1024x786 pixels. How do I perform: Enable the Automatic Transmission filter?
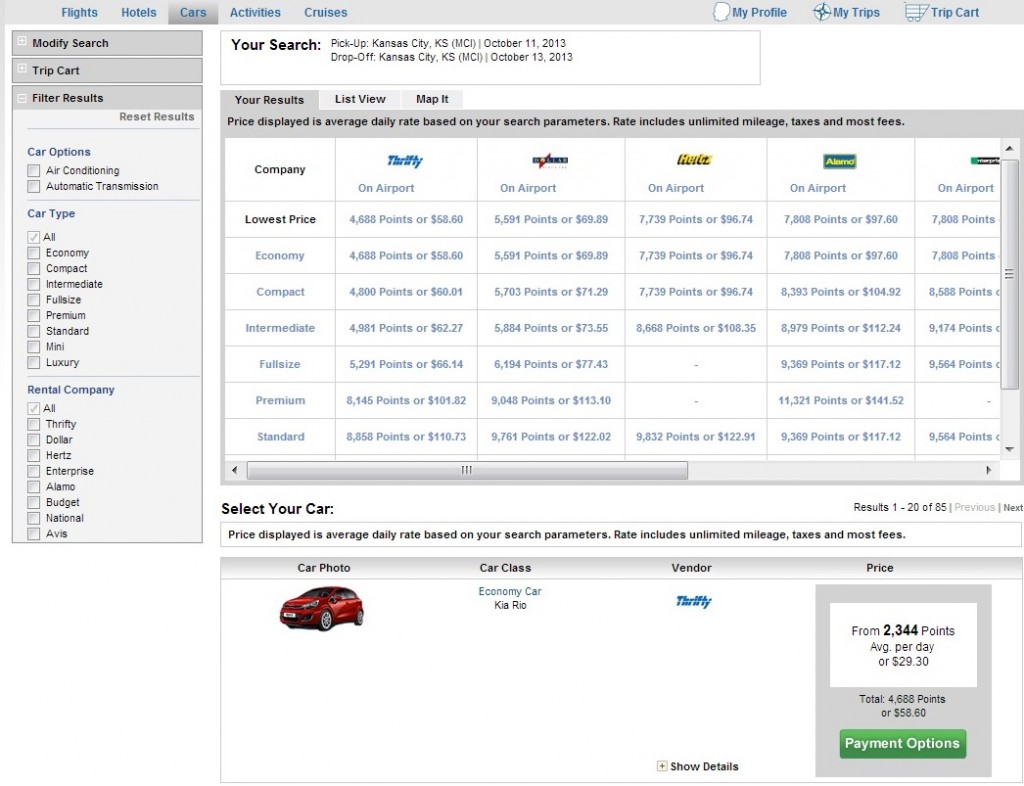33,186
